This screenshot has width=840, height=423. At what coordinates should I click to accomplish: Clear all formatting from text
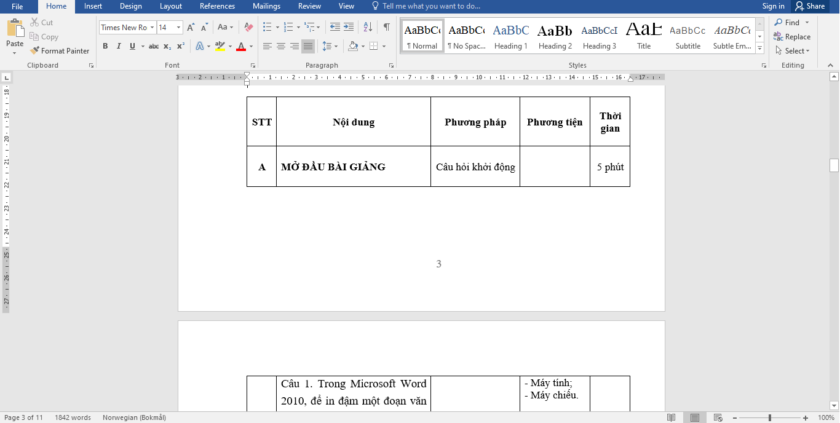pyautogui.click(x=250, y=27)
